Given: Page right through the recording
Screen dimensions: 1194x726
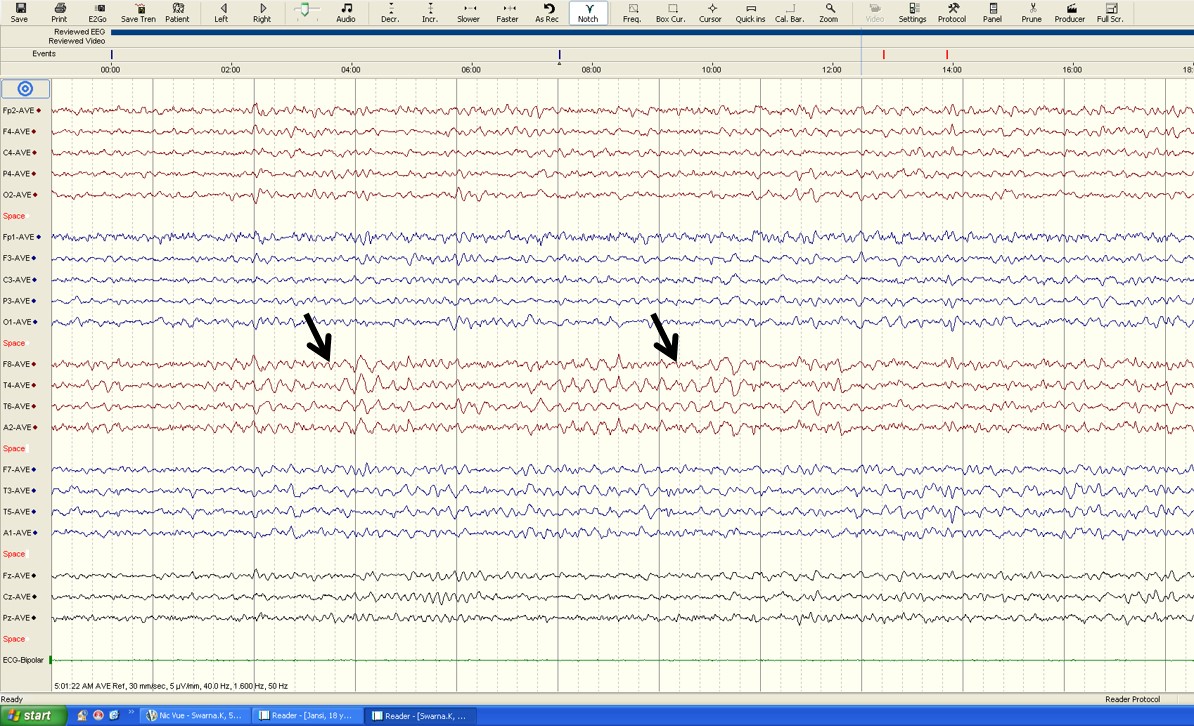Looking at the screenshot, I should click(x=262, y=12).
